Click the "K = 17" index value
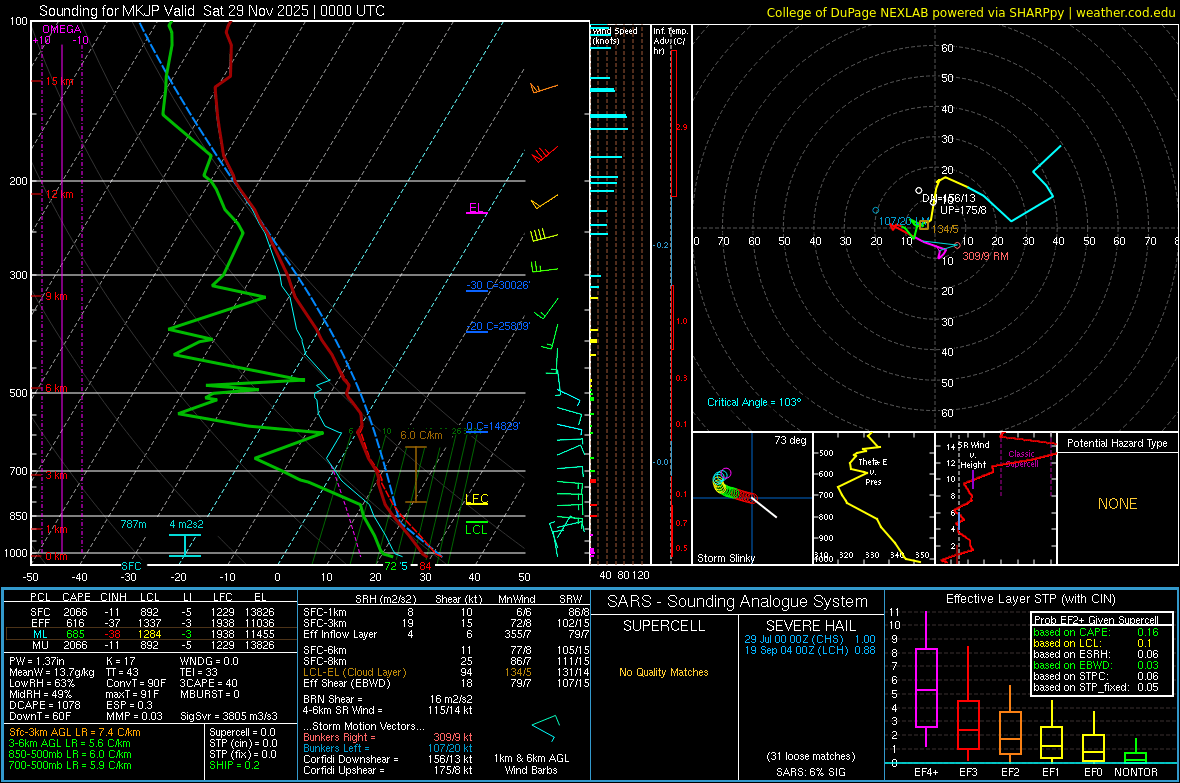This screenshot has height=783, width=1180. pyautogui.click(x=121, y=661)
